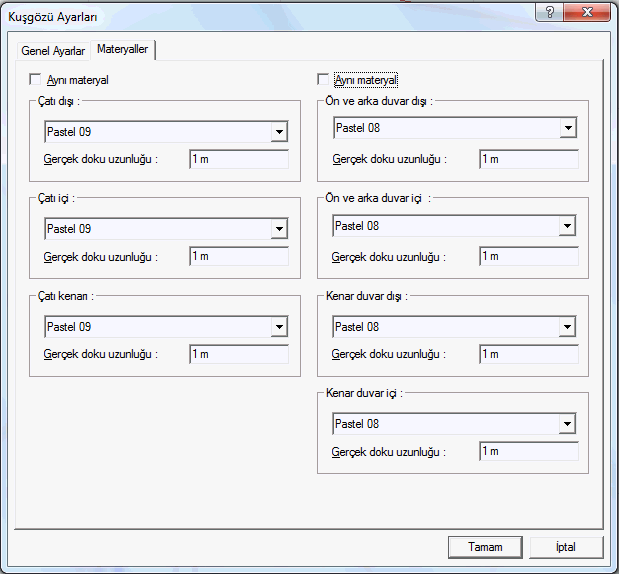Expand the Çatı içi material dropdown

[279, 230]
